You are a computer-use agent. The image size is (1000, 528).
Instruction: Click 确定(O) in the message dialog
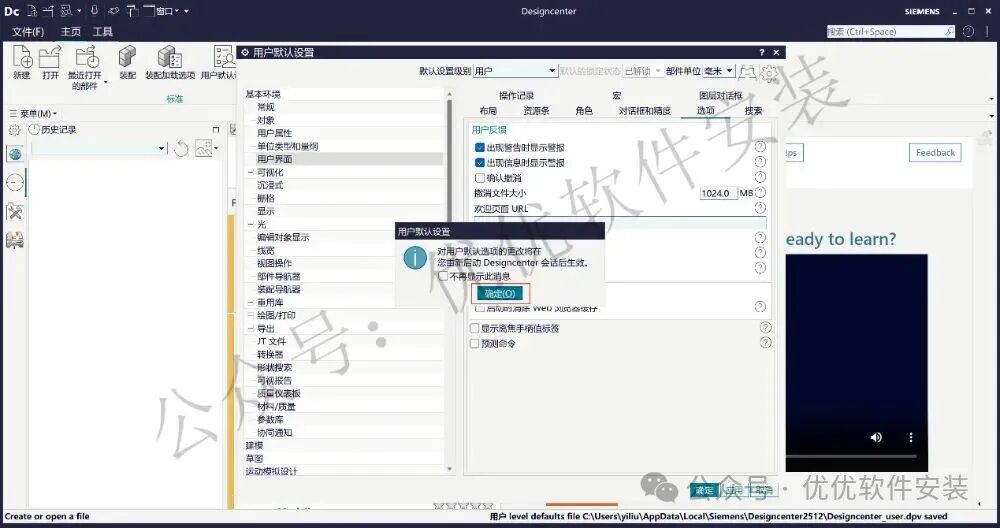pyautogui.click(x=500, y=293)
